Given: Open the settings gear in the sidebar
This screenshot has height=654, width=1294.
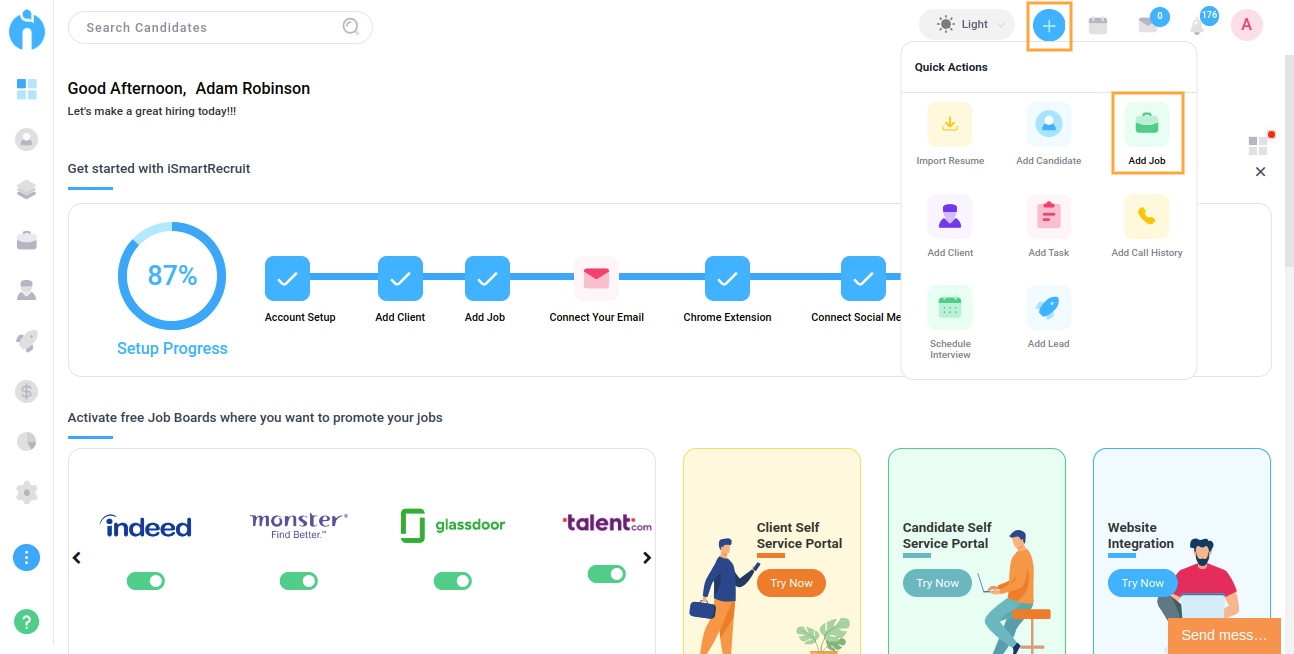Looking at the screenshot, I should [27, 492].
